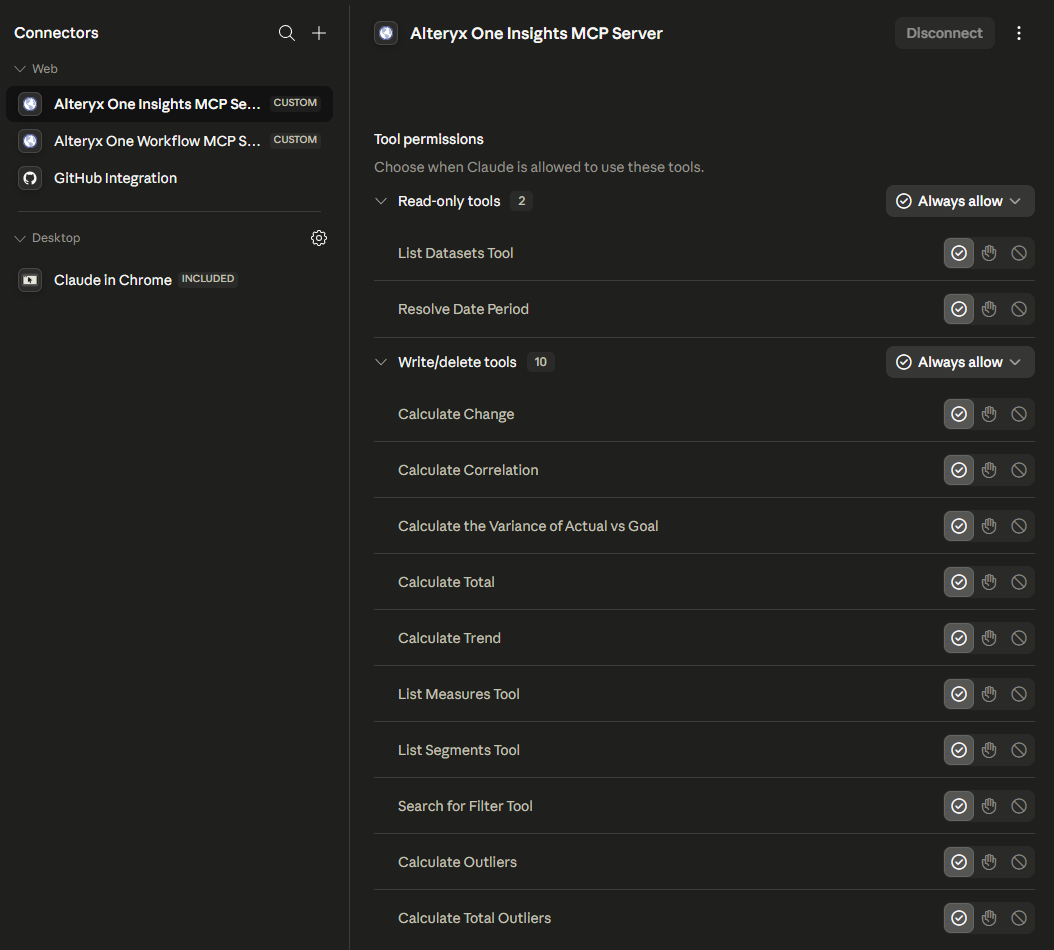Set Calculate Trend to needs approval
Screen dimensions: 1054x950
click(x=989, y=637)
